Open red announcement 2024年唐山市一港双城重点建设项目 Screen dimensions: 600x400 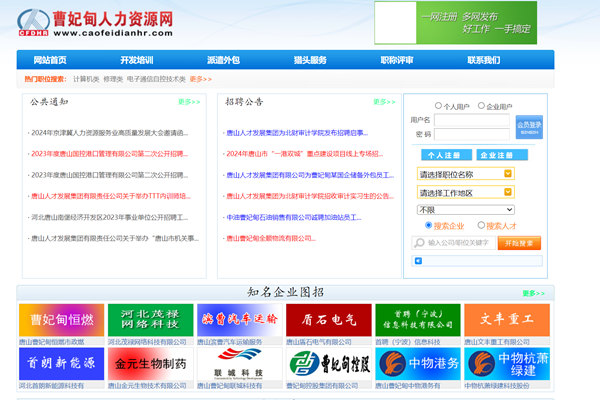[x=305, y=154]
